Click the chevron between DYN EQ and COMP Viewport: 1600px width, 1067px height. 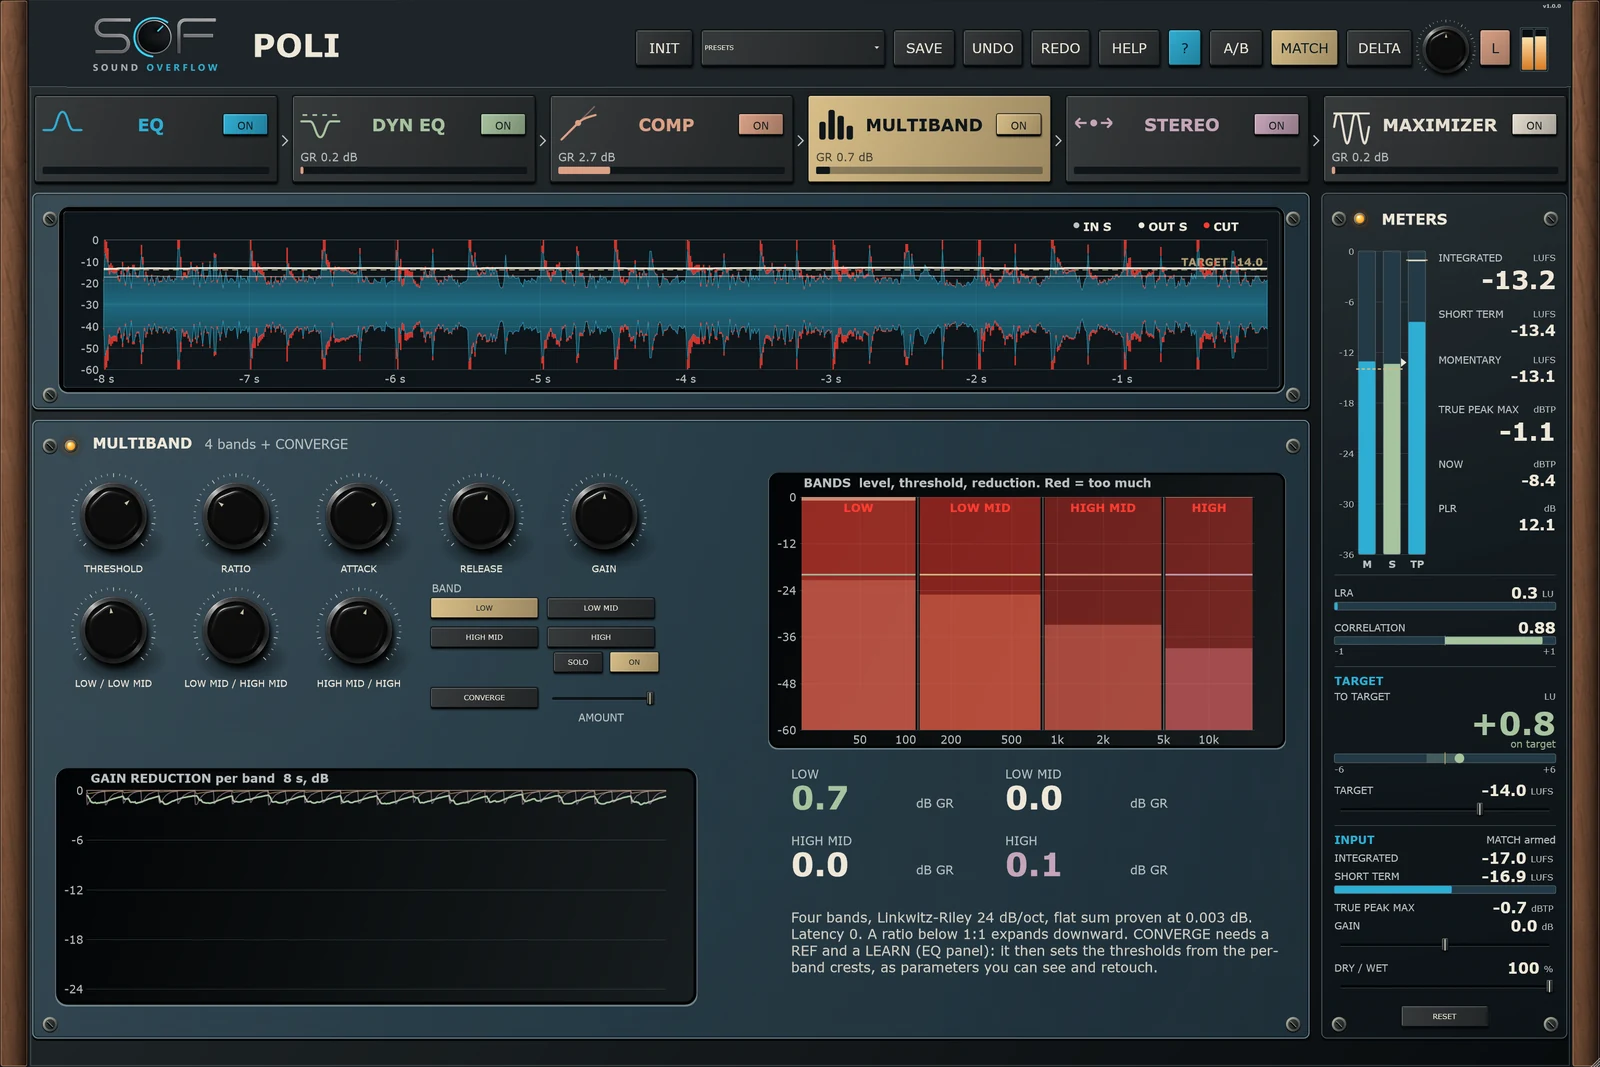tap(543, 141)
